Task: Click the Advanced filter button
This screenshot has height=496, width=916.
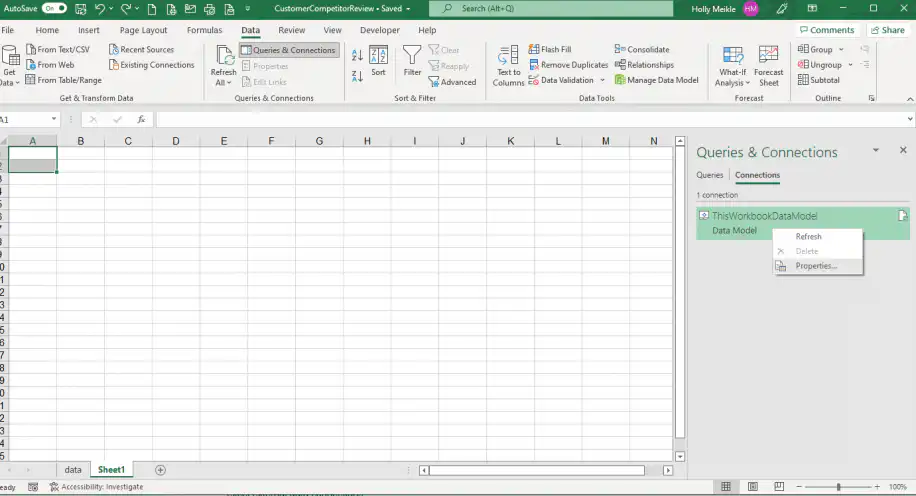Action: click(x=453, y=82)
